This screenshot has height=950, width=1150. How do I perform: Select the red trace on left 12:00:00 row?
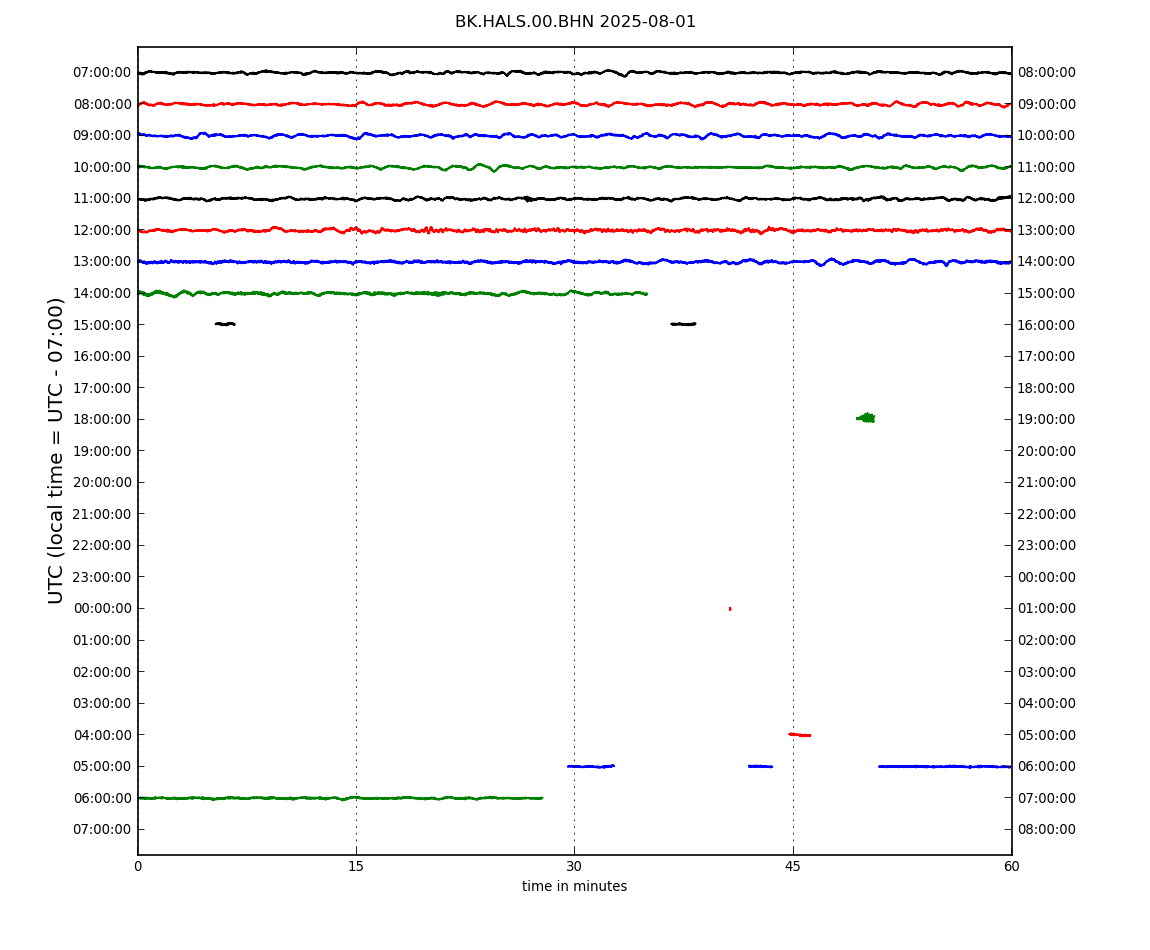574,230
